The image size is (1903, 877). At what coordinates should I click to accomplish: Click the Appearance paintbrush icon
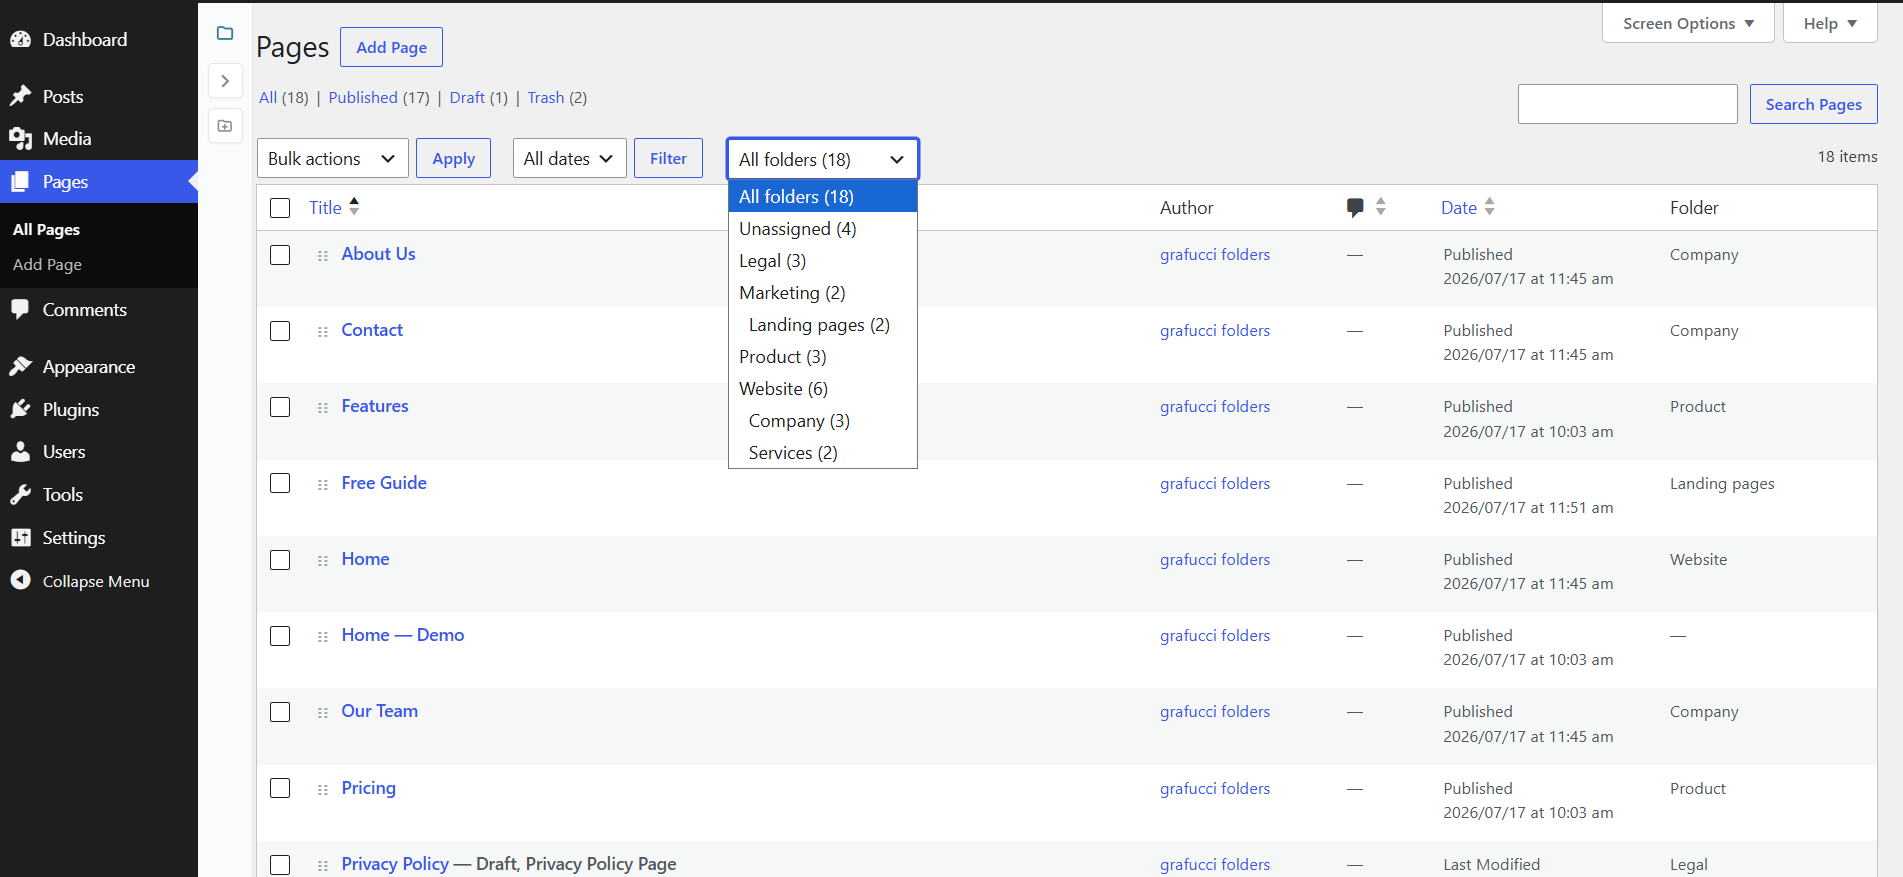[21, 367]
